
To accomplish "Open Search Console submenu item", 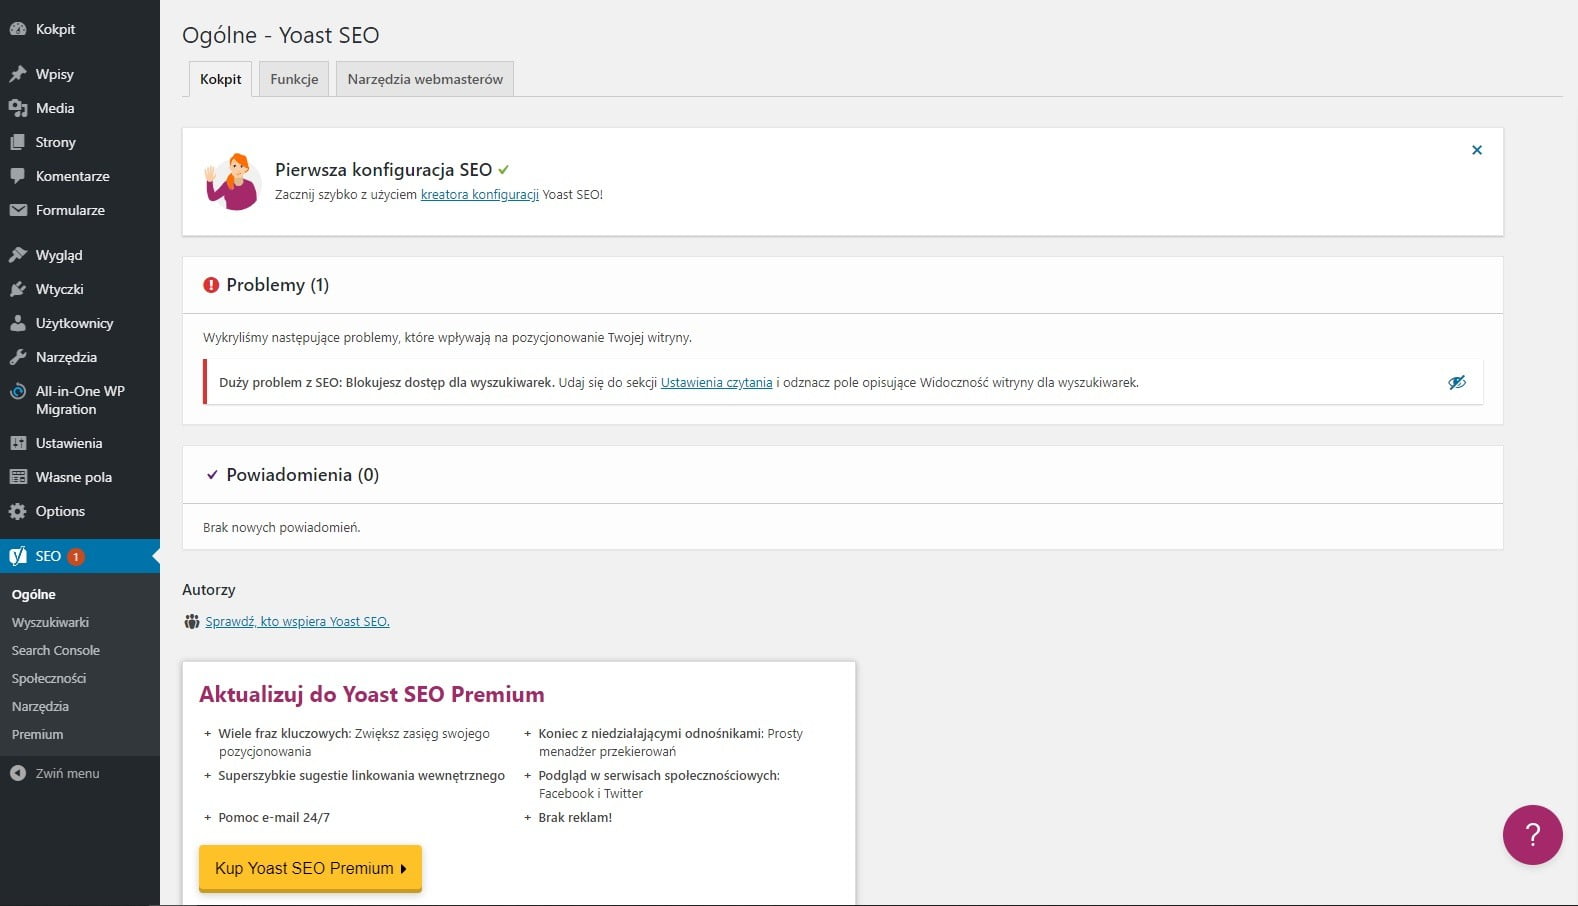I will point(56,650).
